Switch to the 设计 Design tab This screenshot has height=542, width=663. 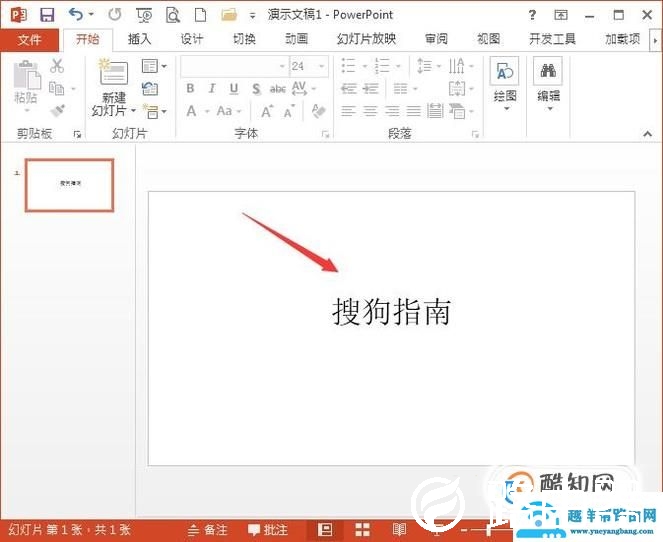click(192, 39)
